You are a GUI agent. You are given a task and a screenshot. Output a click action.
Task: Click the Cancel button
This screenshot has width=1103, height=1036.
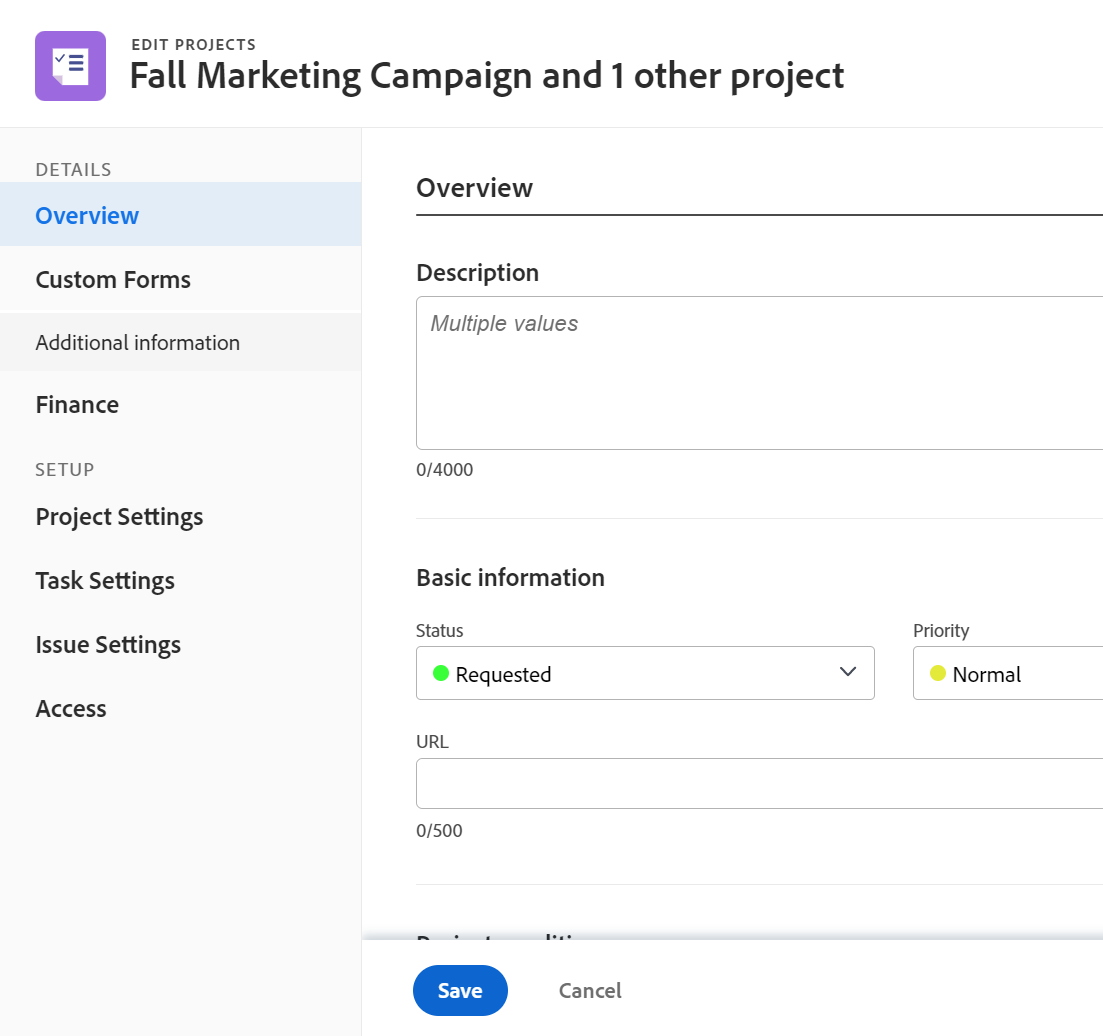click(x=590, y=990)
